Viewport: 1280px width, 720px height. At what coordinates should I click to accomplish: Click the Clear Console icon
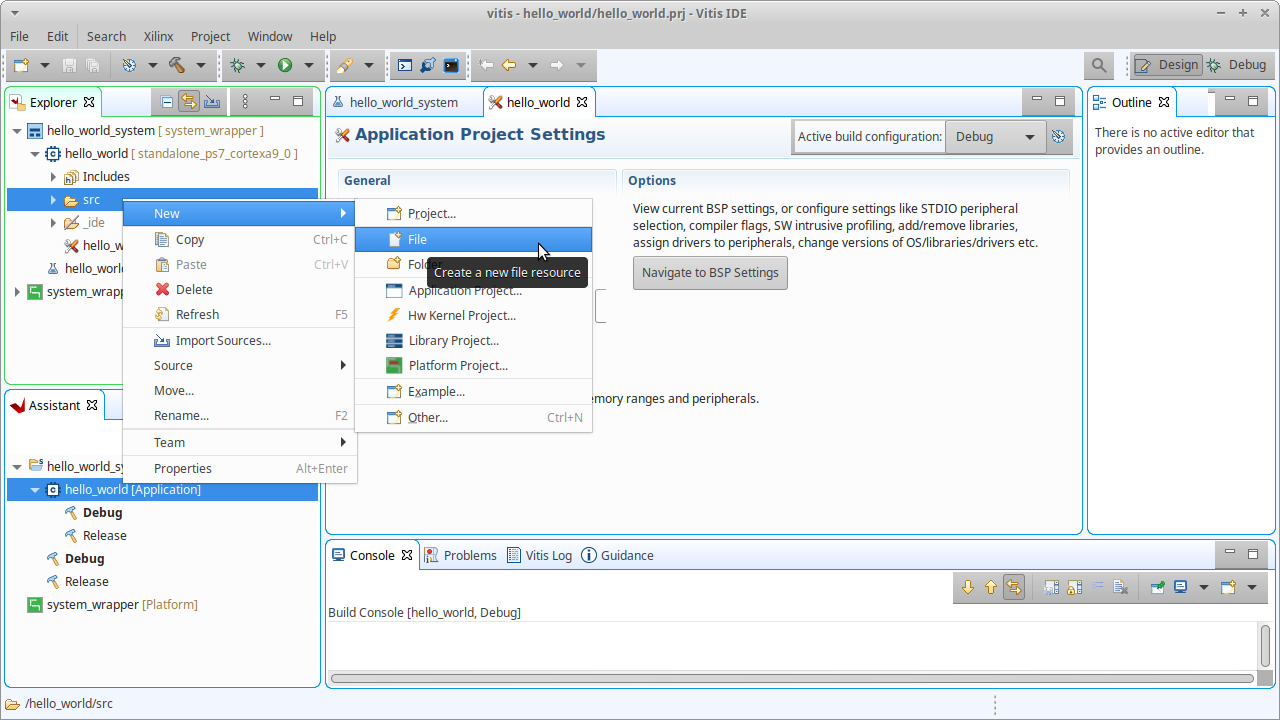coord(1121,587)
